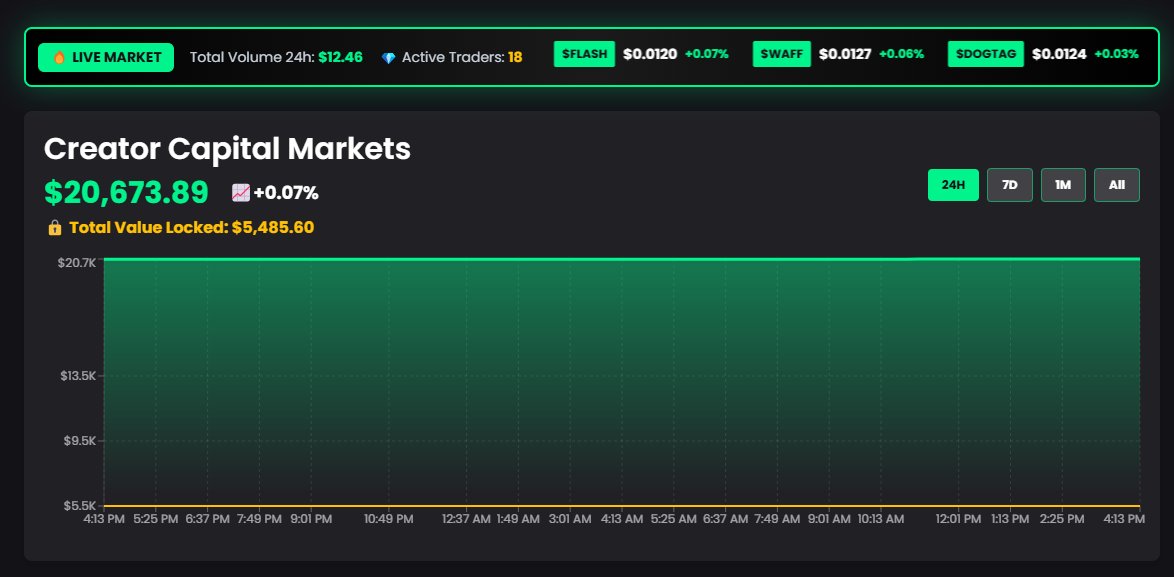Click the $FLASH +0.07% change in ticker
The height and width of the screenshot is (577, 1174).
(706, 54)
